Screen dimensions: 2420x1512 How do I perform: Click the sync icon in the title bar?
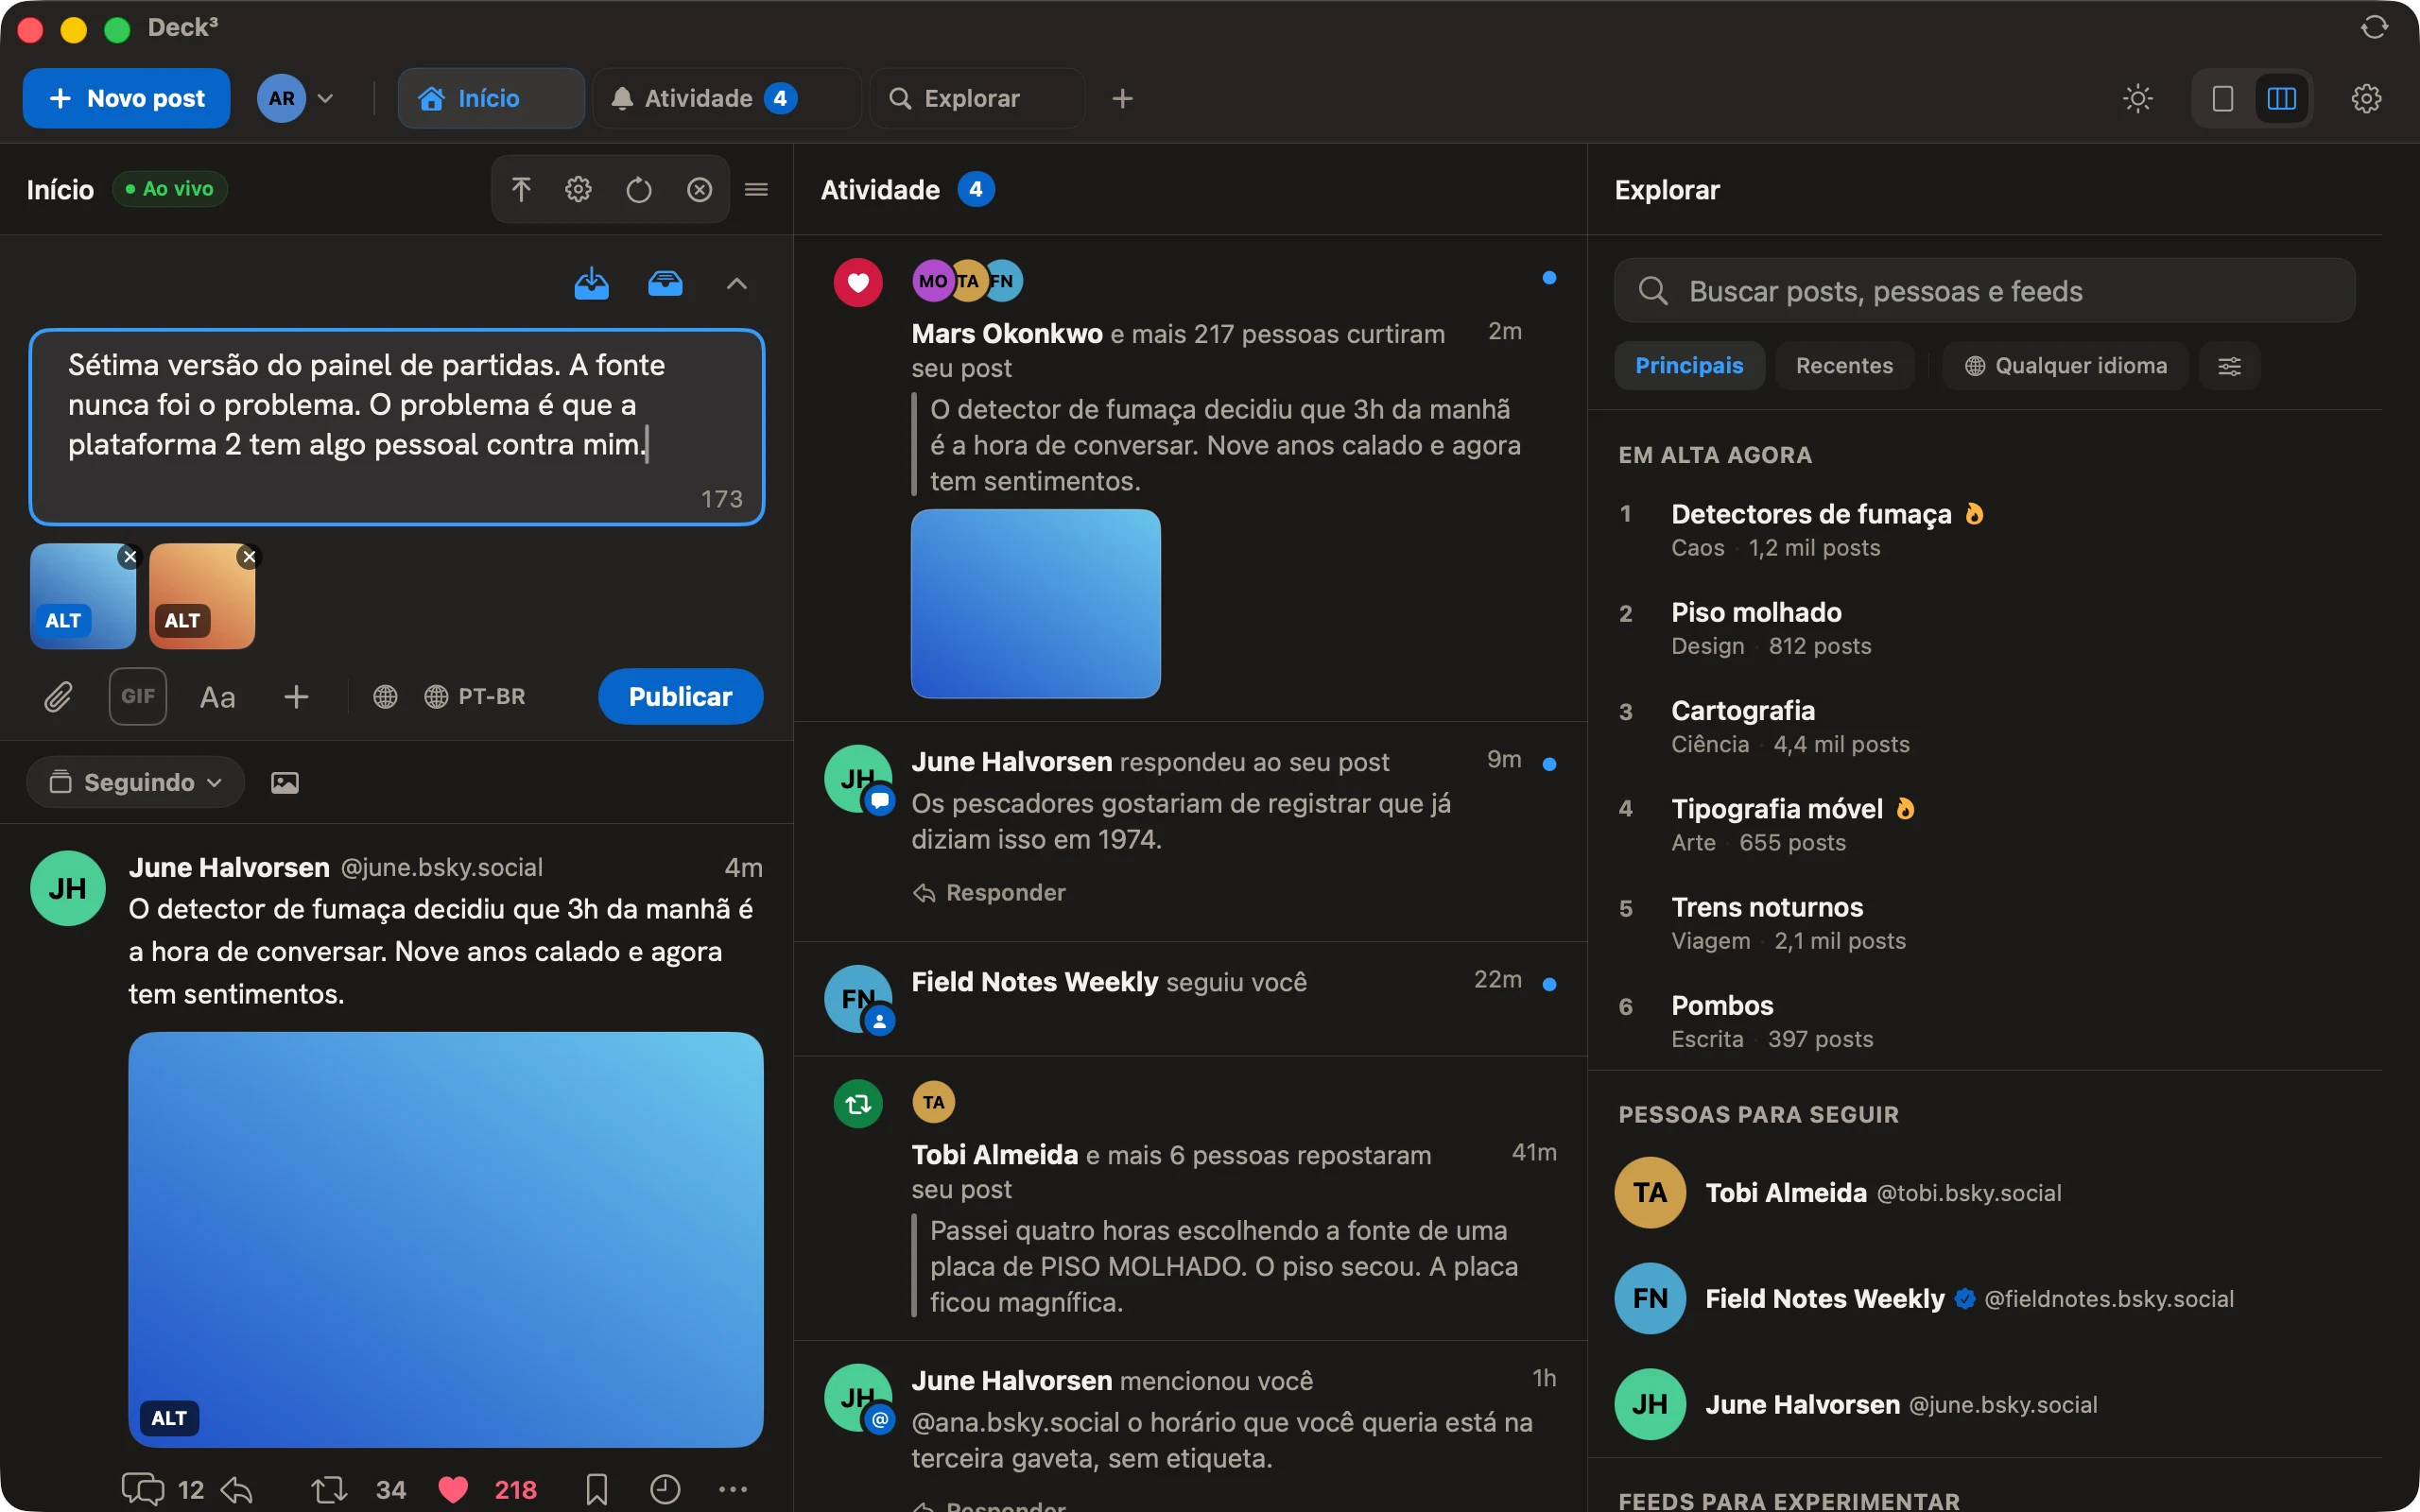[x=2374, y=28]
